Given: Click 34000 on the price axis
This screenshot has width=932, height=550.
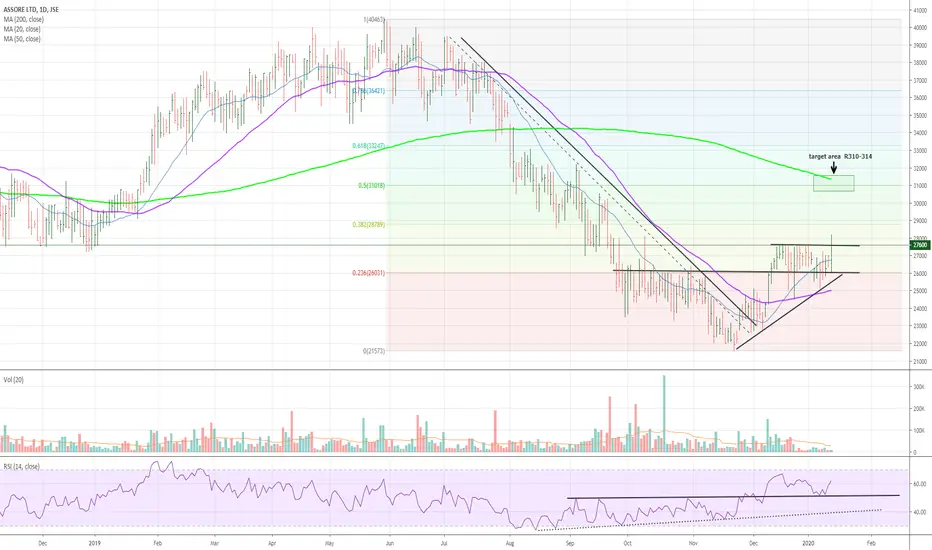Looking at the screenshot, I should [x=920, y=133].
